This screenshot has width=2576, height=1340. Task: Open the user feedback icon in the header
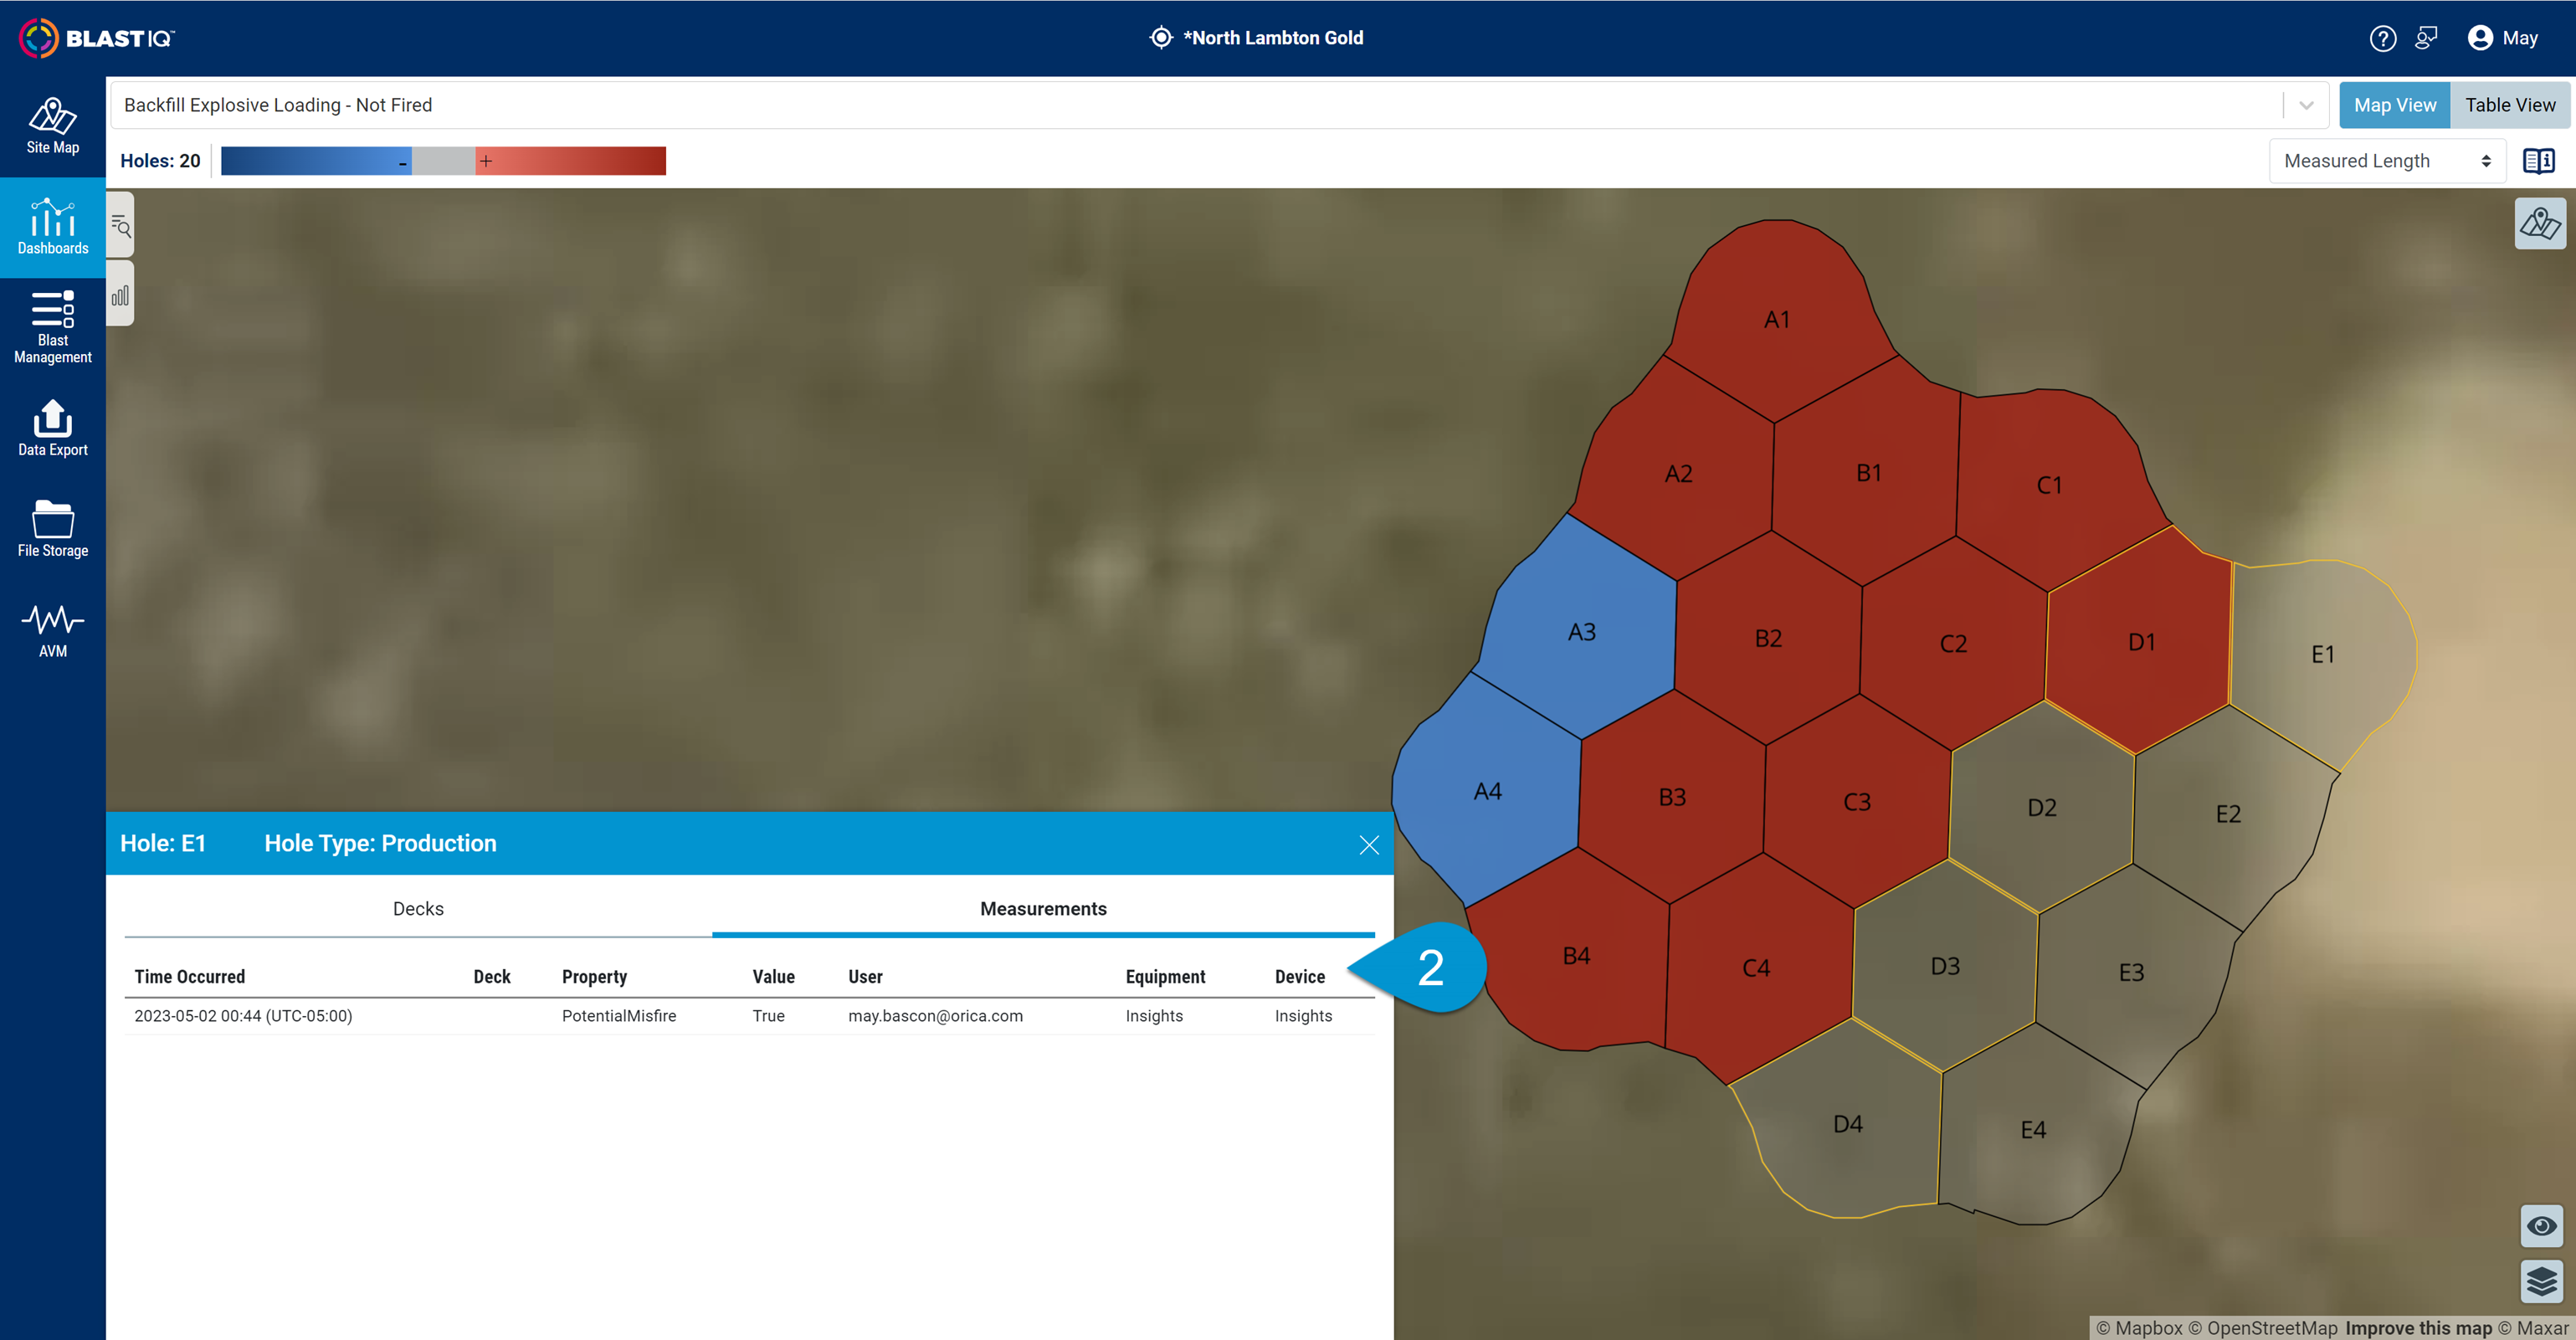click(2427, 37)
